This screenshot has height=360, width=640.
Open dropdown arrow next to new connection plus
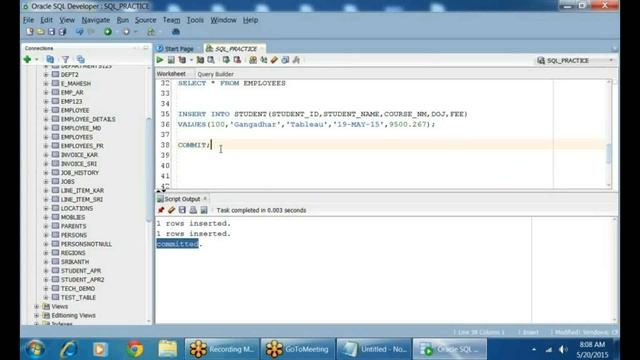37,60
